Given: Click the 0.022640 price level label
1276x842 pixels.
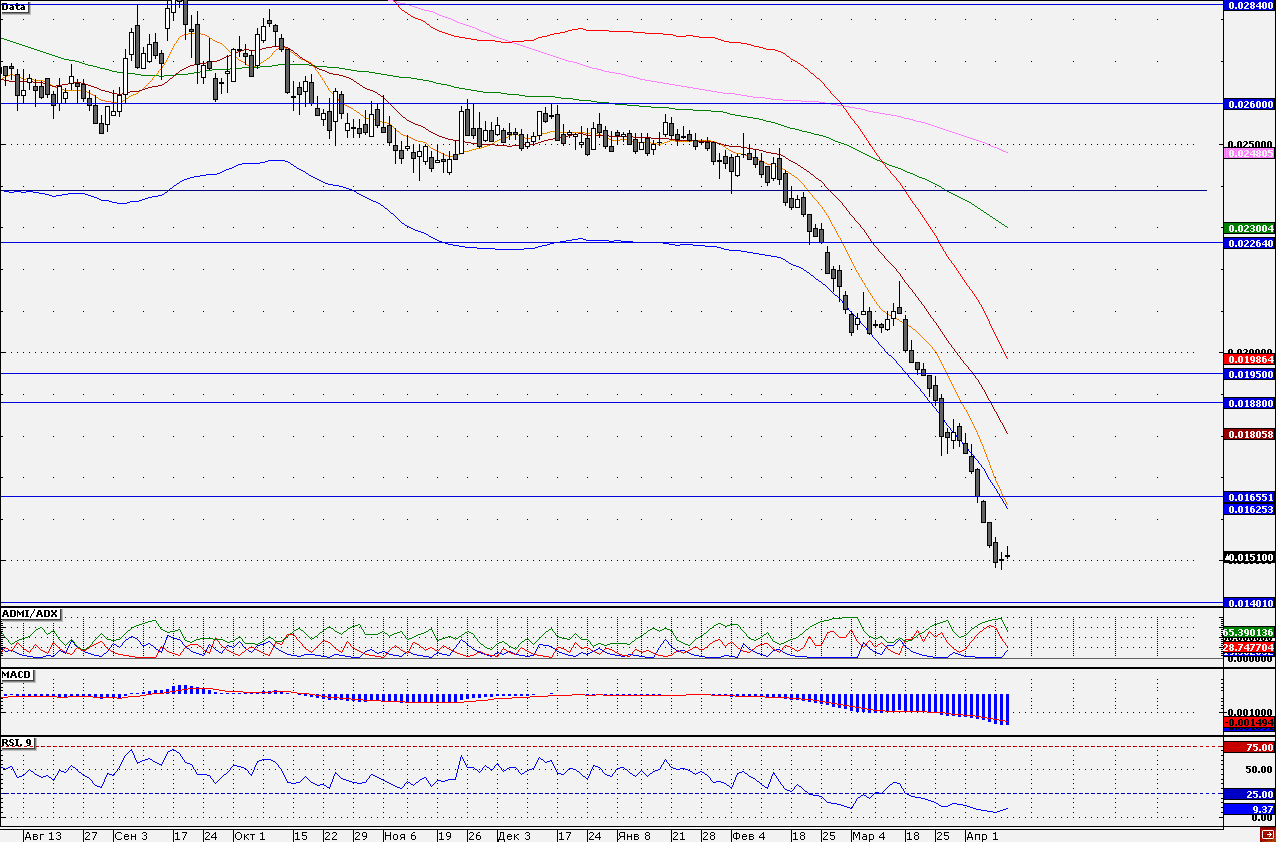Looking at the screenshot, I should [1249, 242].
